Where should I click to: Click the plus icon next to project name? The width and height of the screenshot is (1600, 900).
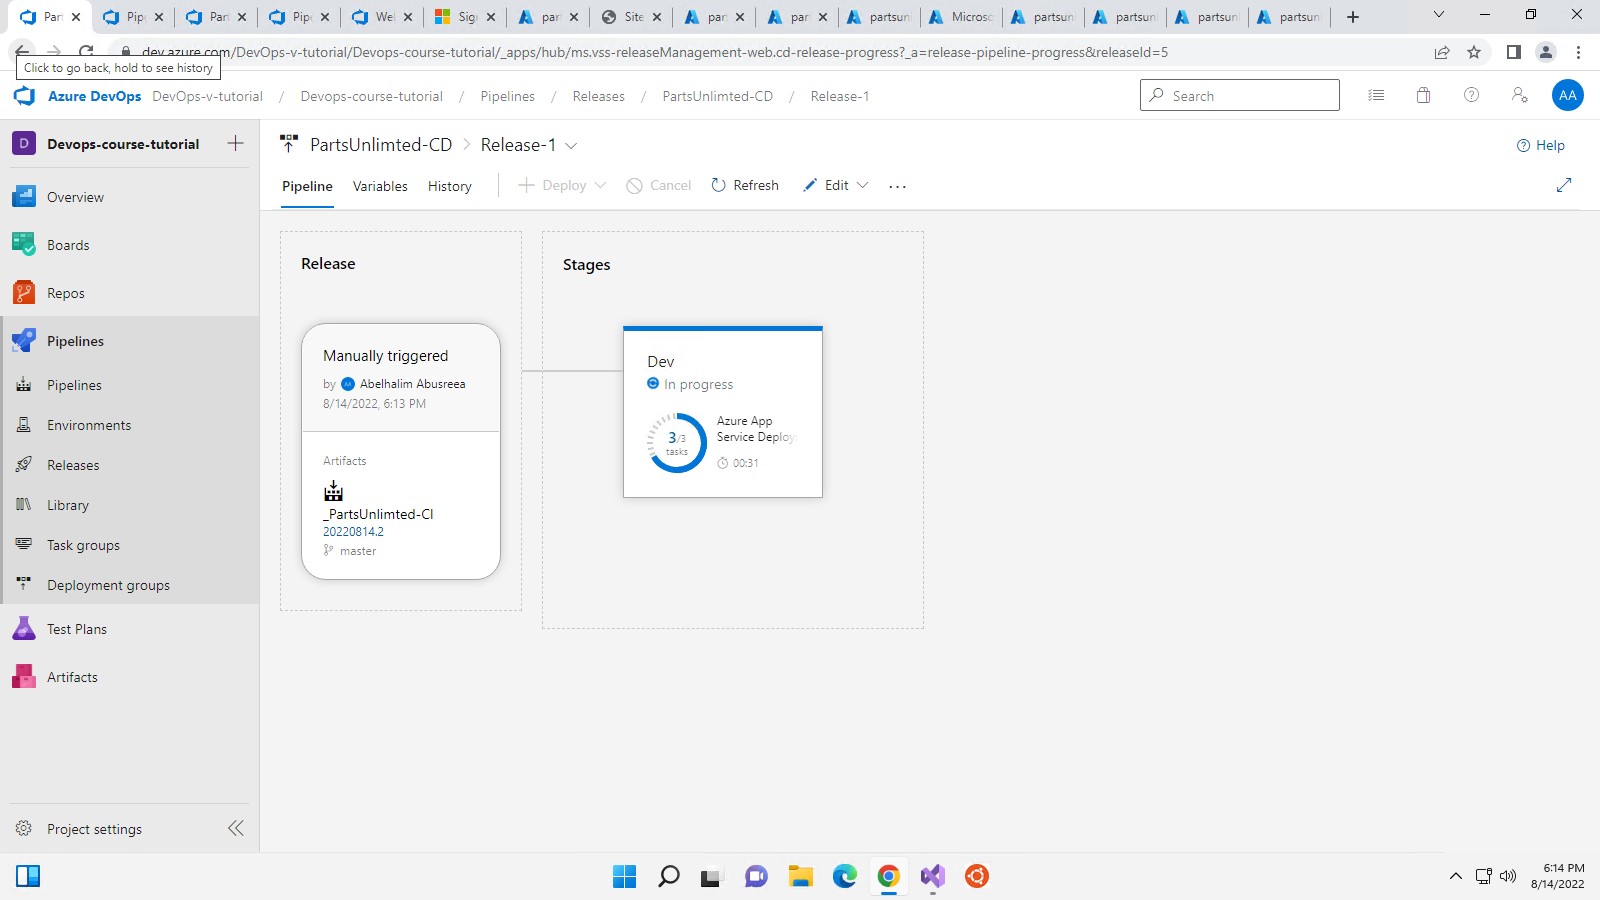coord(235,143)
